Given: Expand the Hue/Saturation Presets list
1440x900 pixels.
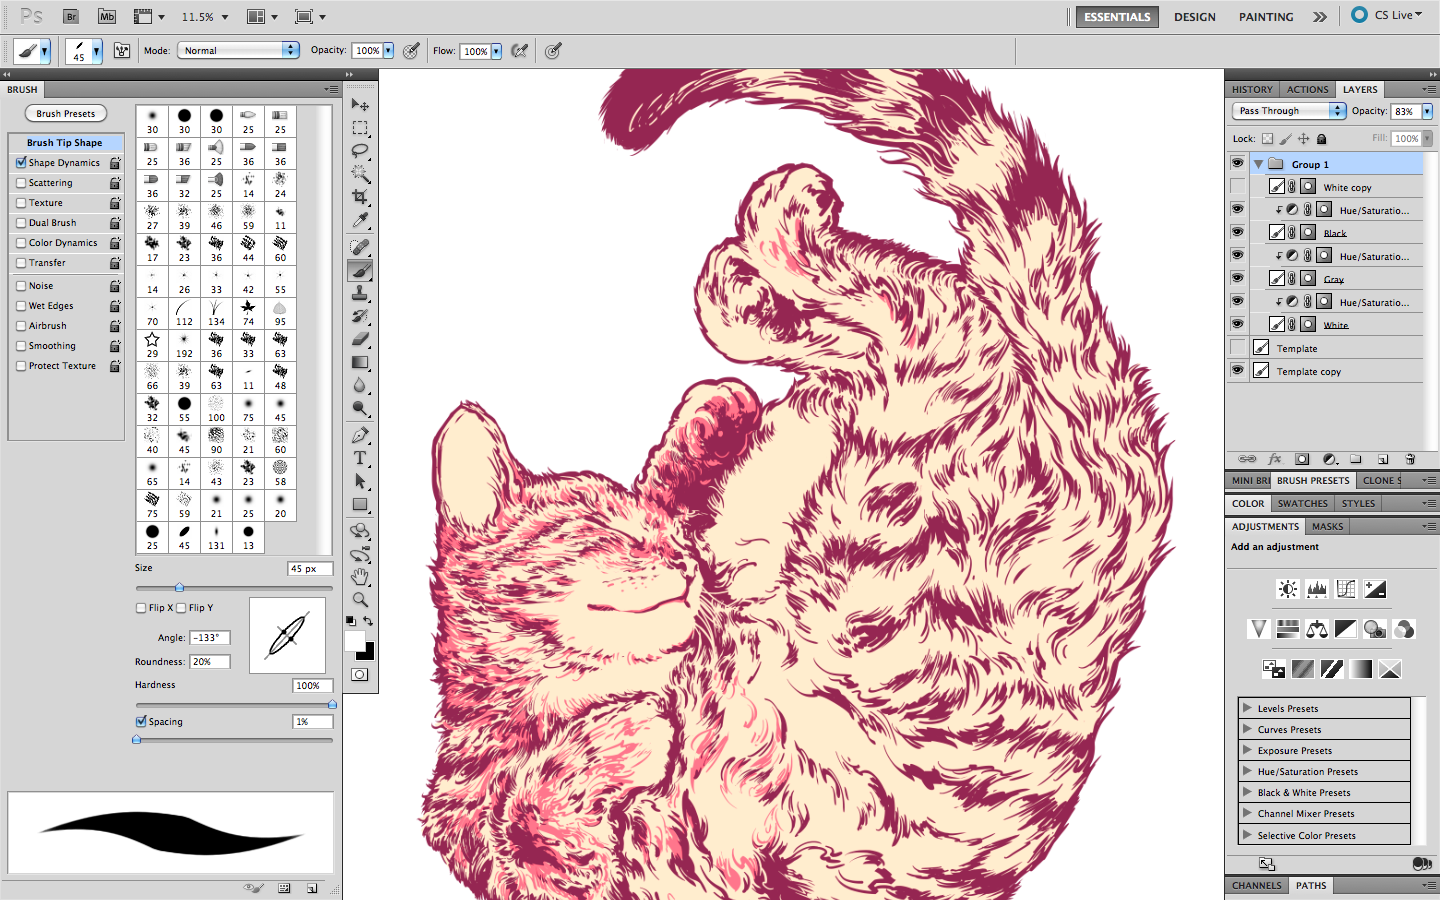Looking at the screenshot, I should (x=1247, y=771).
